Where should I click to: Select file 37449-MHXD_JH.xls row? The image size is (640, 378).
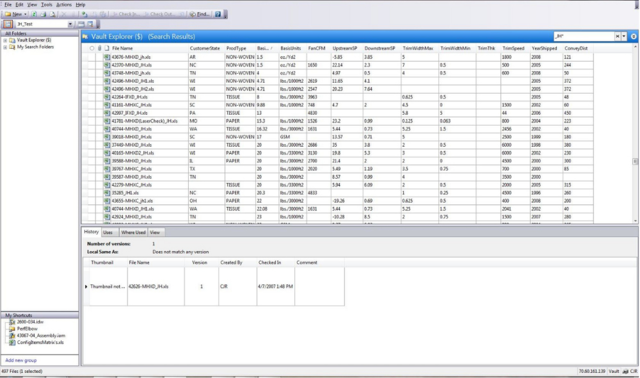(339, 145)
